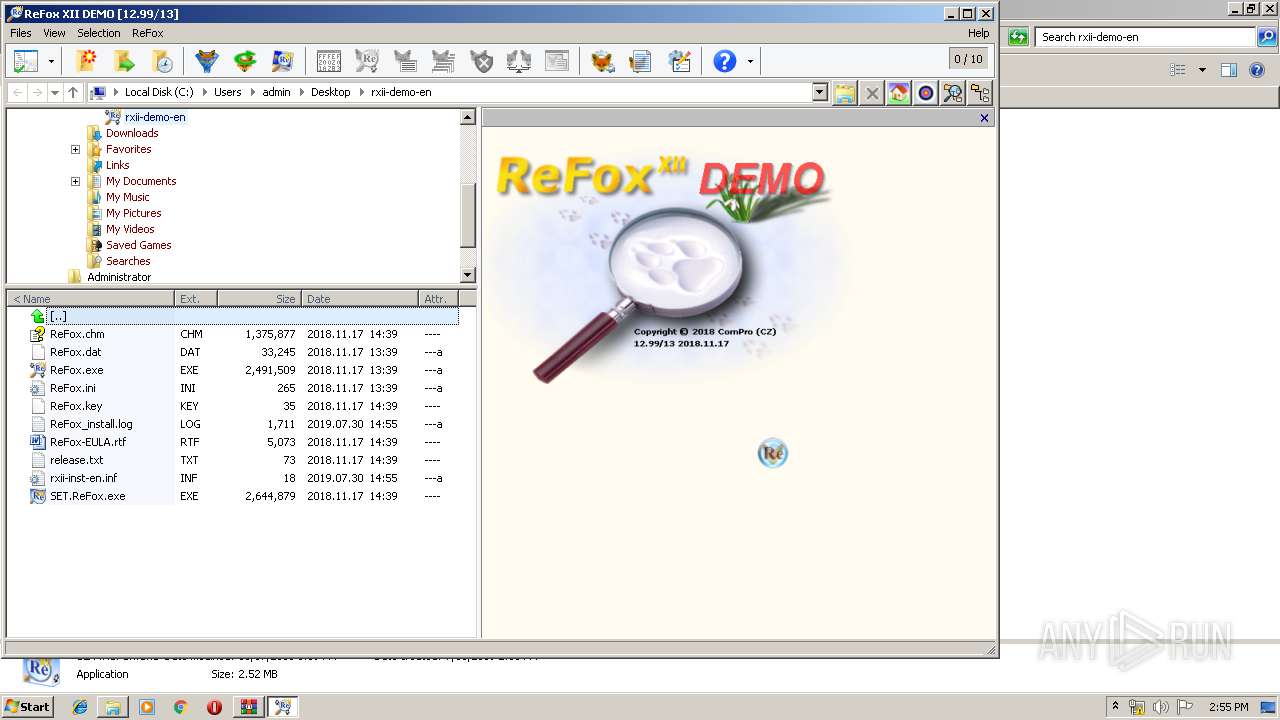Sort files by Size column header
1280x720 pixels.
(x=259, y=299)
